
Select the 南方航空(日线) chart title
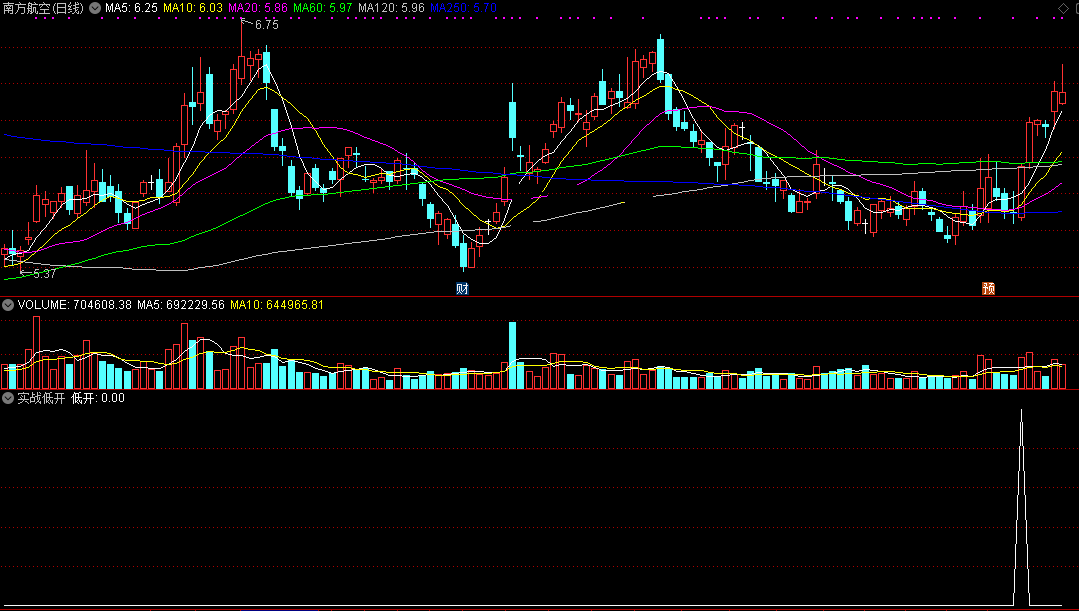coord(43,8)
